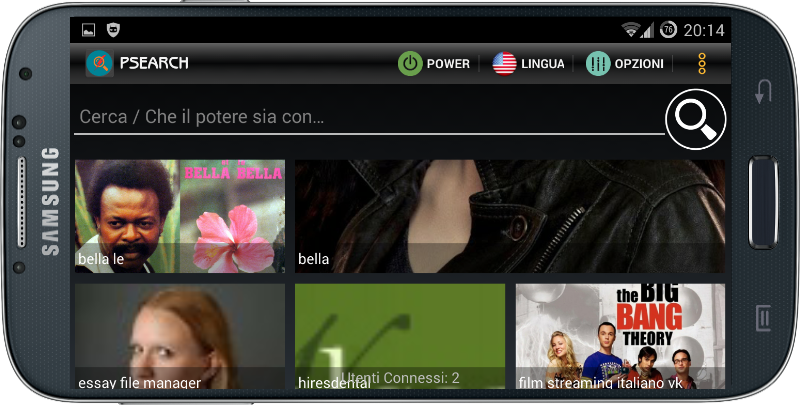800x405 pixels.
Task: Tap the magnifying glass search button
Action: click(x=695, y=119)
